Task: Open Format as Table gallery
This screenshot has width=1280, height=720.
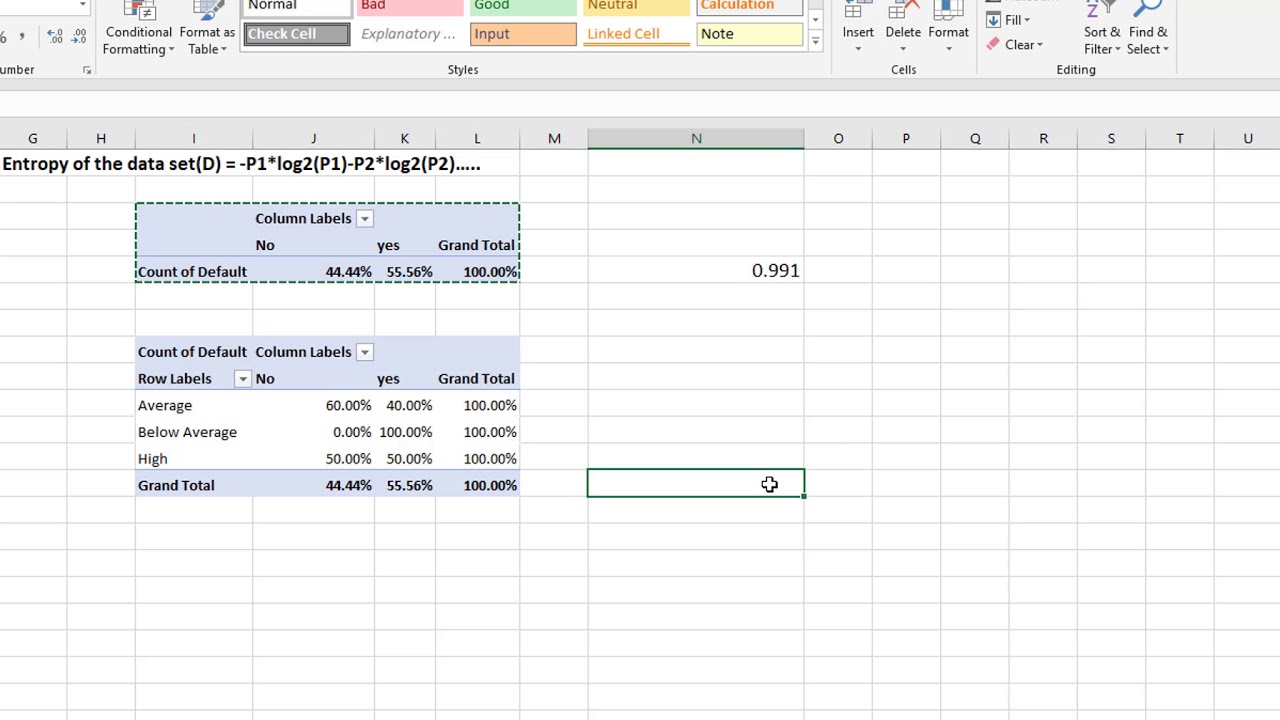Action: pos(207,30)
